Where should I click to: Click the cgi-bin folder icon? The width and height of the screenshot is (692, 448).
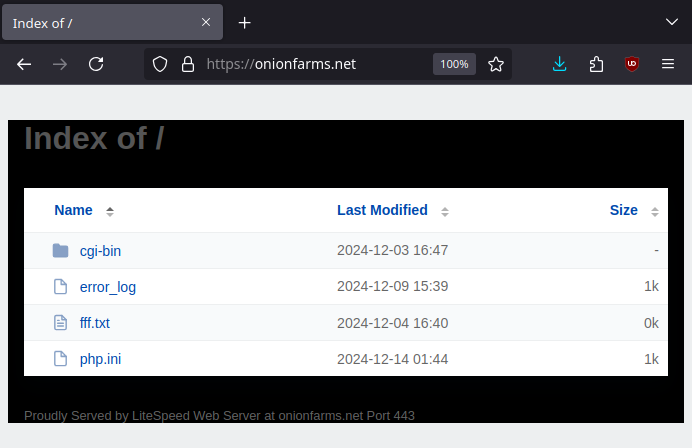click(x=60, y=251)
